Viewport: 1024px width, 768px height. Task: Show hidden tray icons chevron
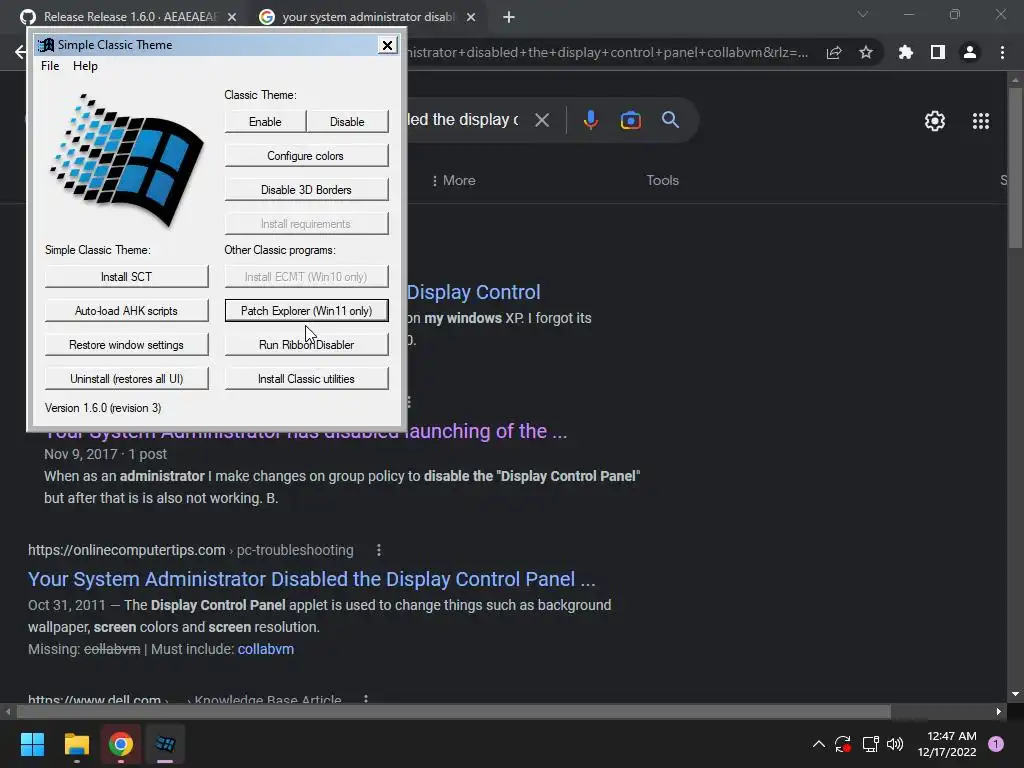(x=818, y=744)
